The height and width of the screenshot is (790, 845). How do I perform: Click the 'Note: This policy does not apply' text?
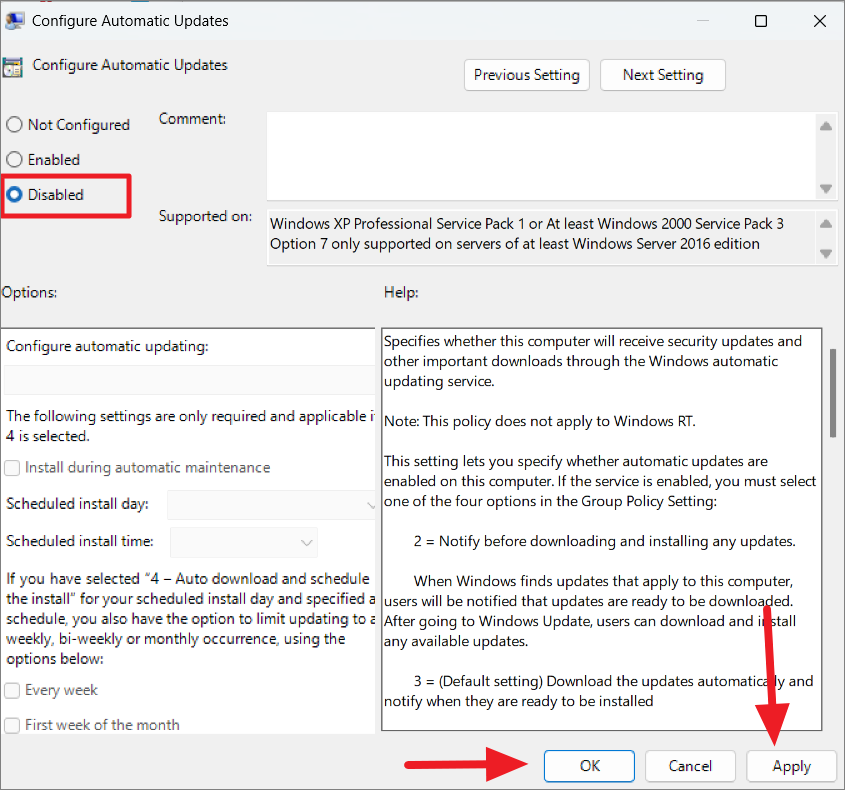[539, 421]
